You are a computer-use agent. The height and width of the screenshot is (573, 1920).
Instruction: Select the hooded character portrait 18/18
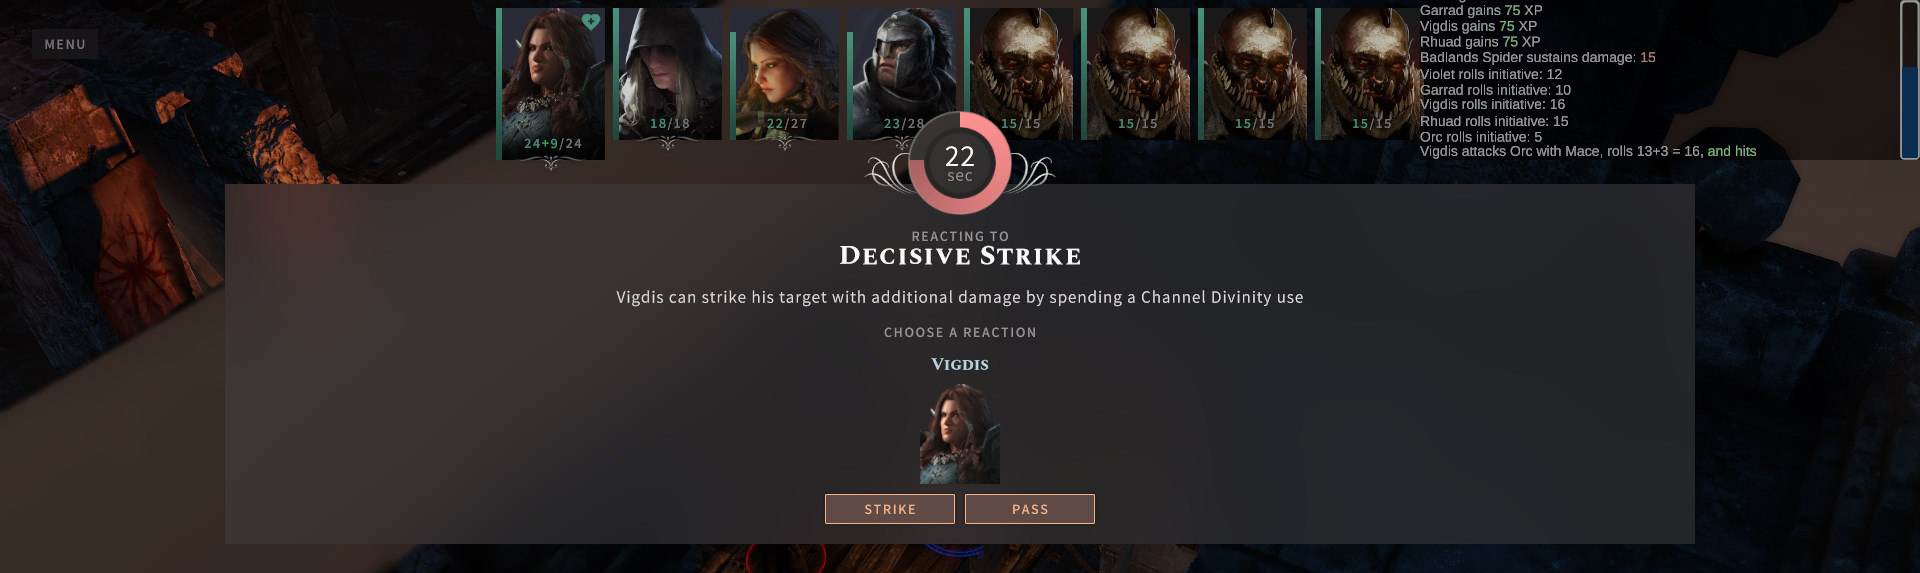[x=669, y=74]
